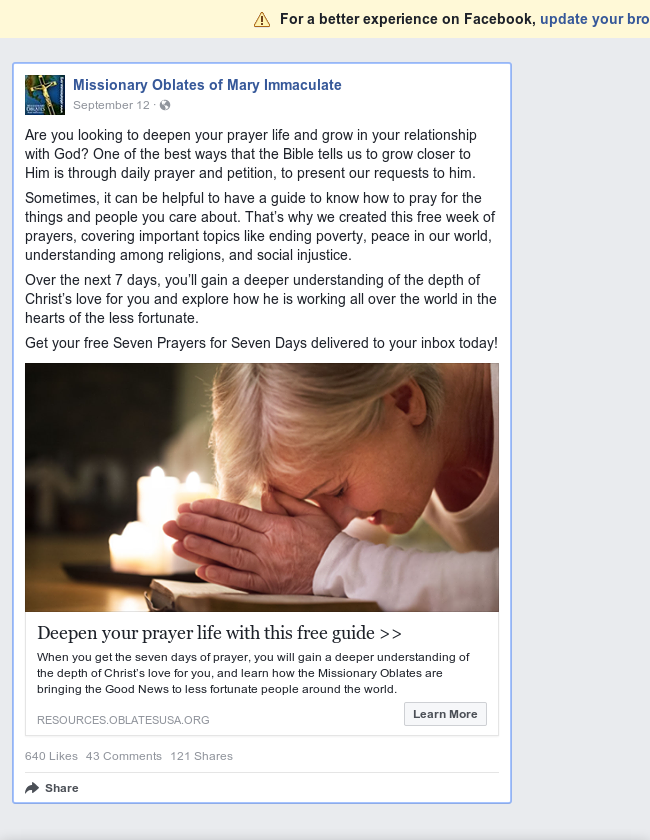650x840 pixels.
Task: Open the 'Deepen your prayer life' headline
Action: (x=219, y=633)
